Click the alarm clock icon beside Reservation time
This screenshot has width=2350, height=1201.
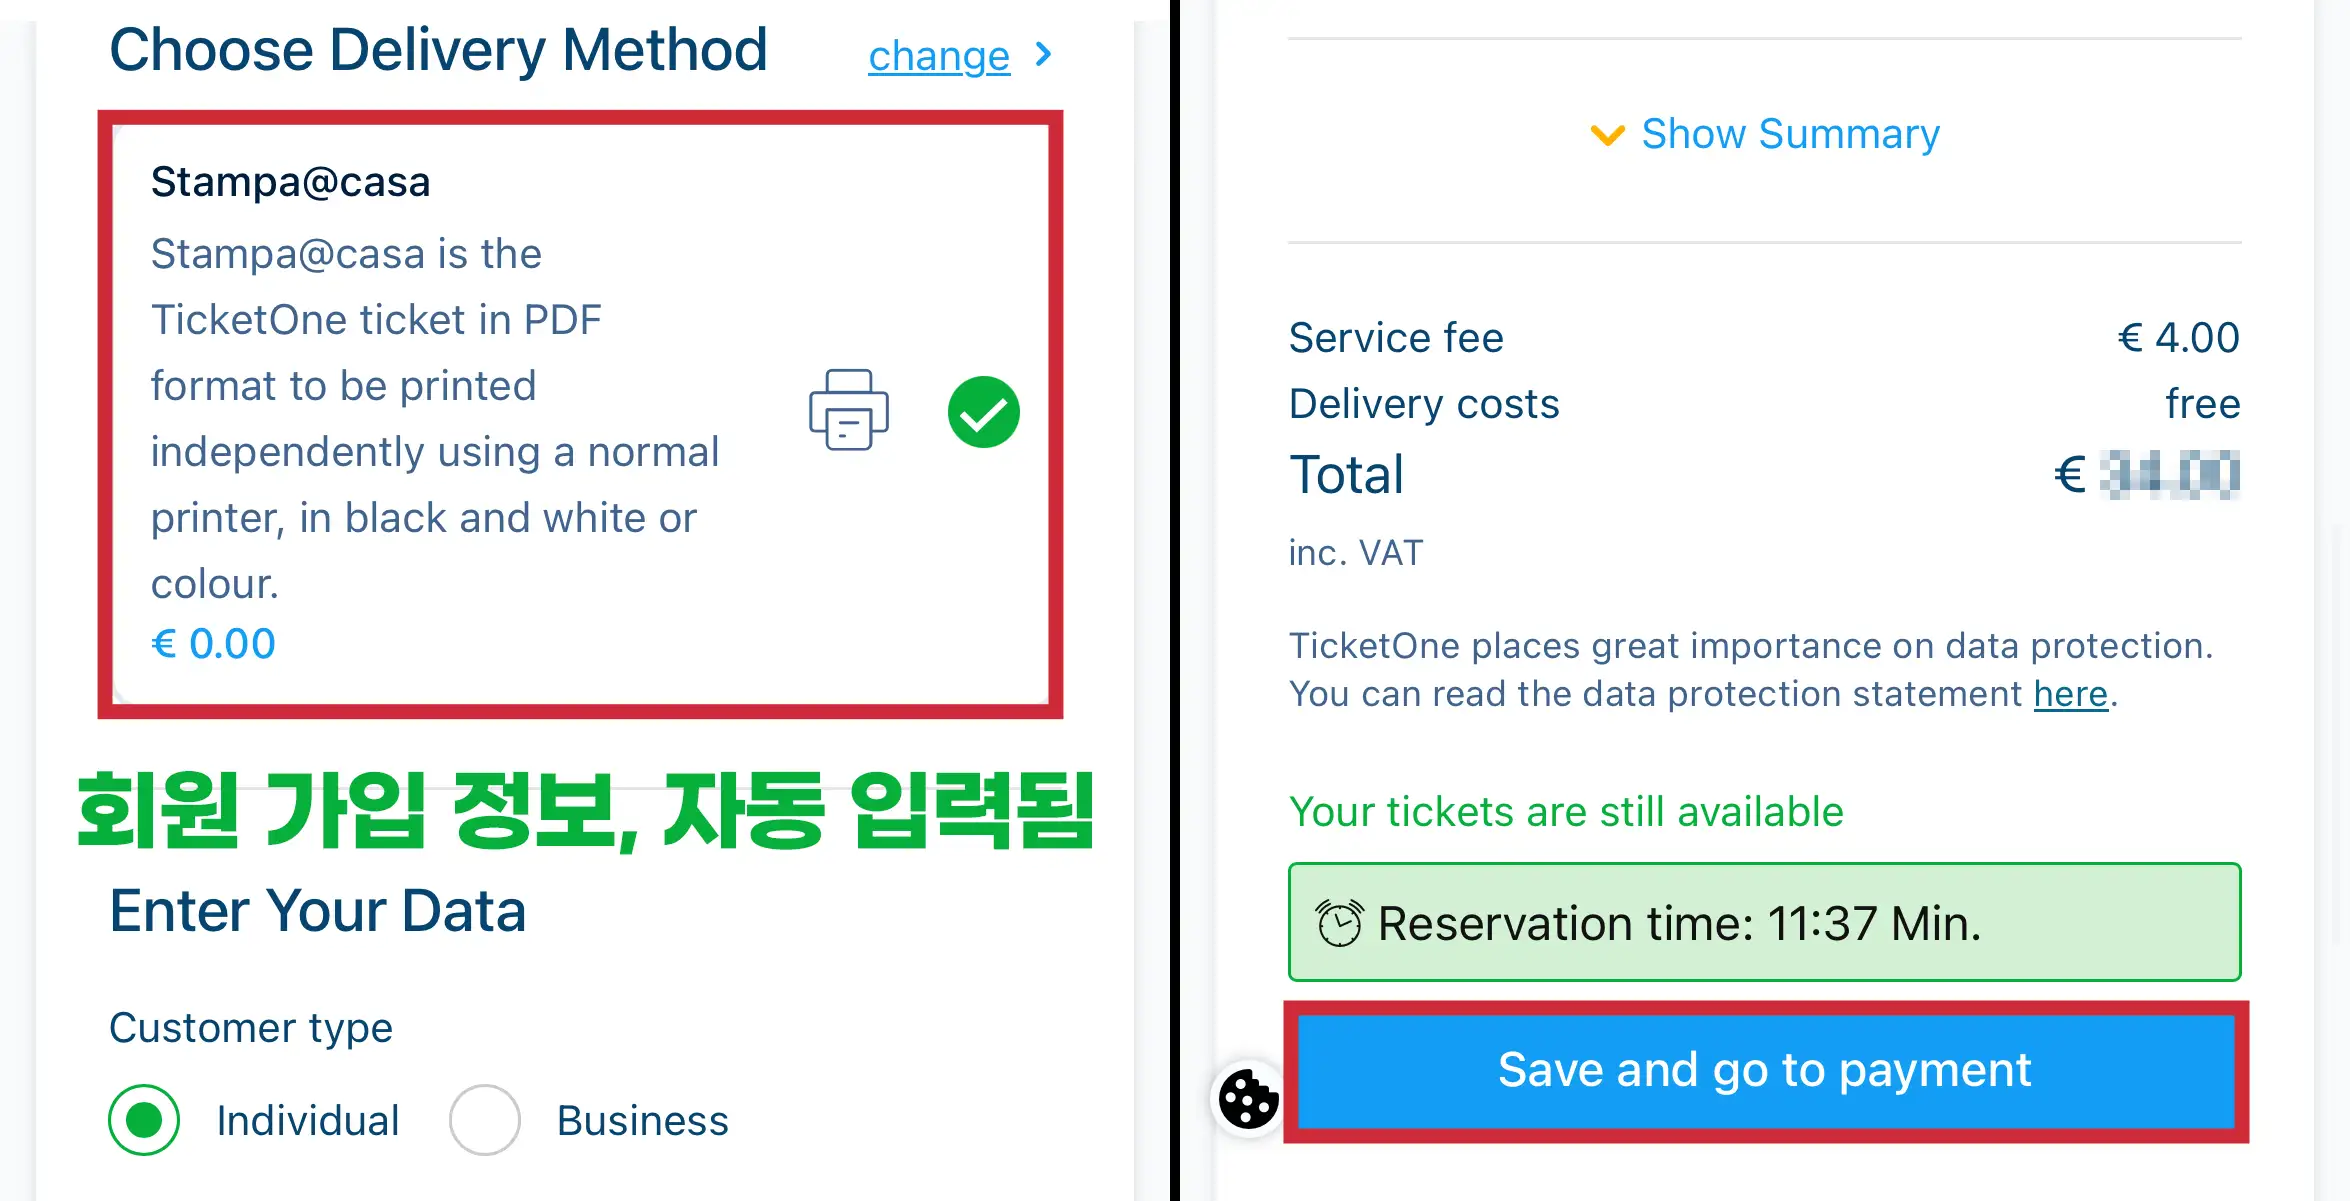tap(1339, 922)
